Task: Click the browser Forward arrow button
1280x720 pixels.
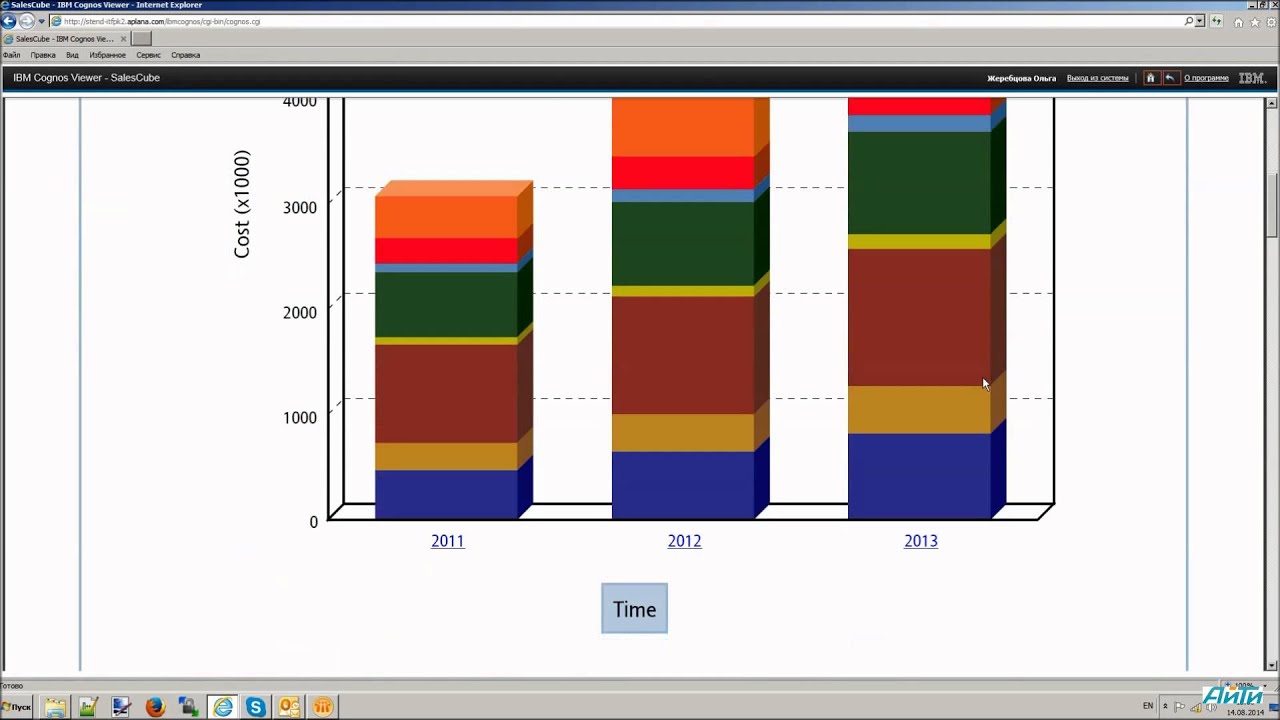Action: click(x=27, y=21)
